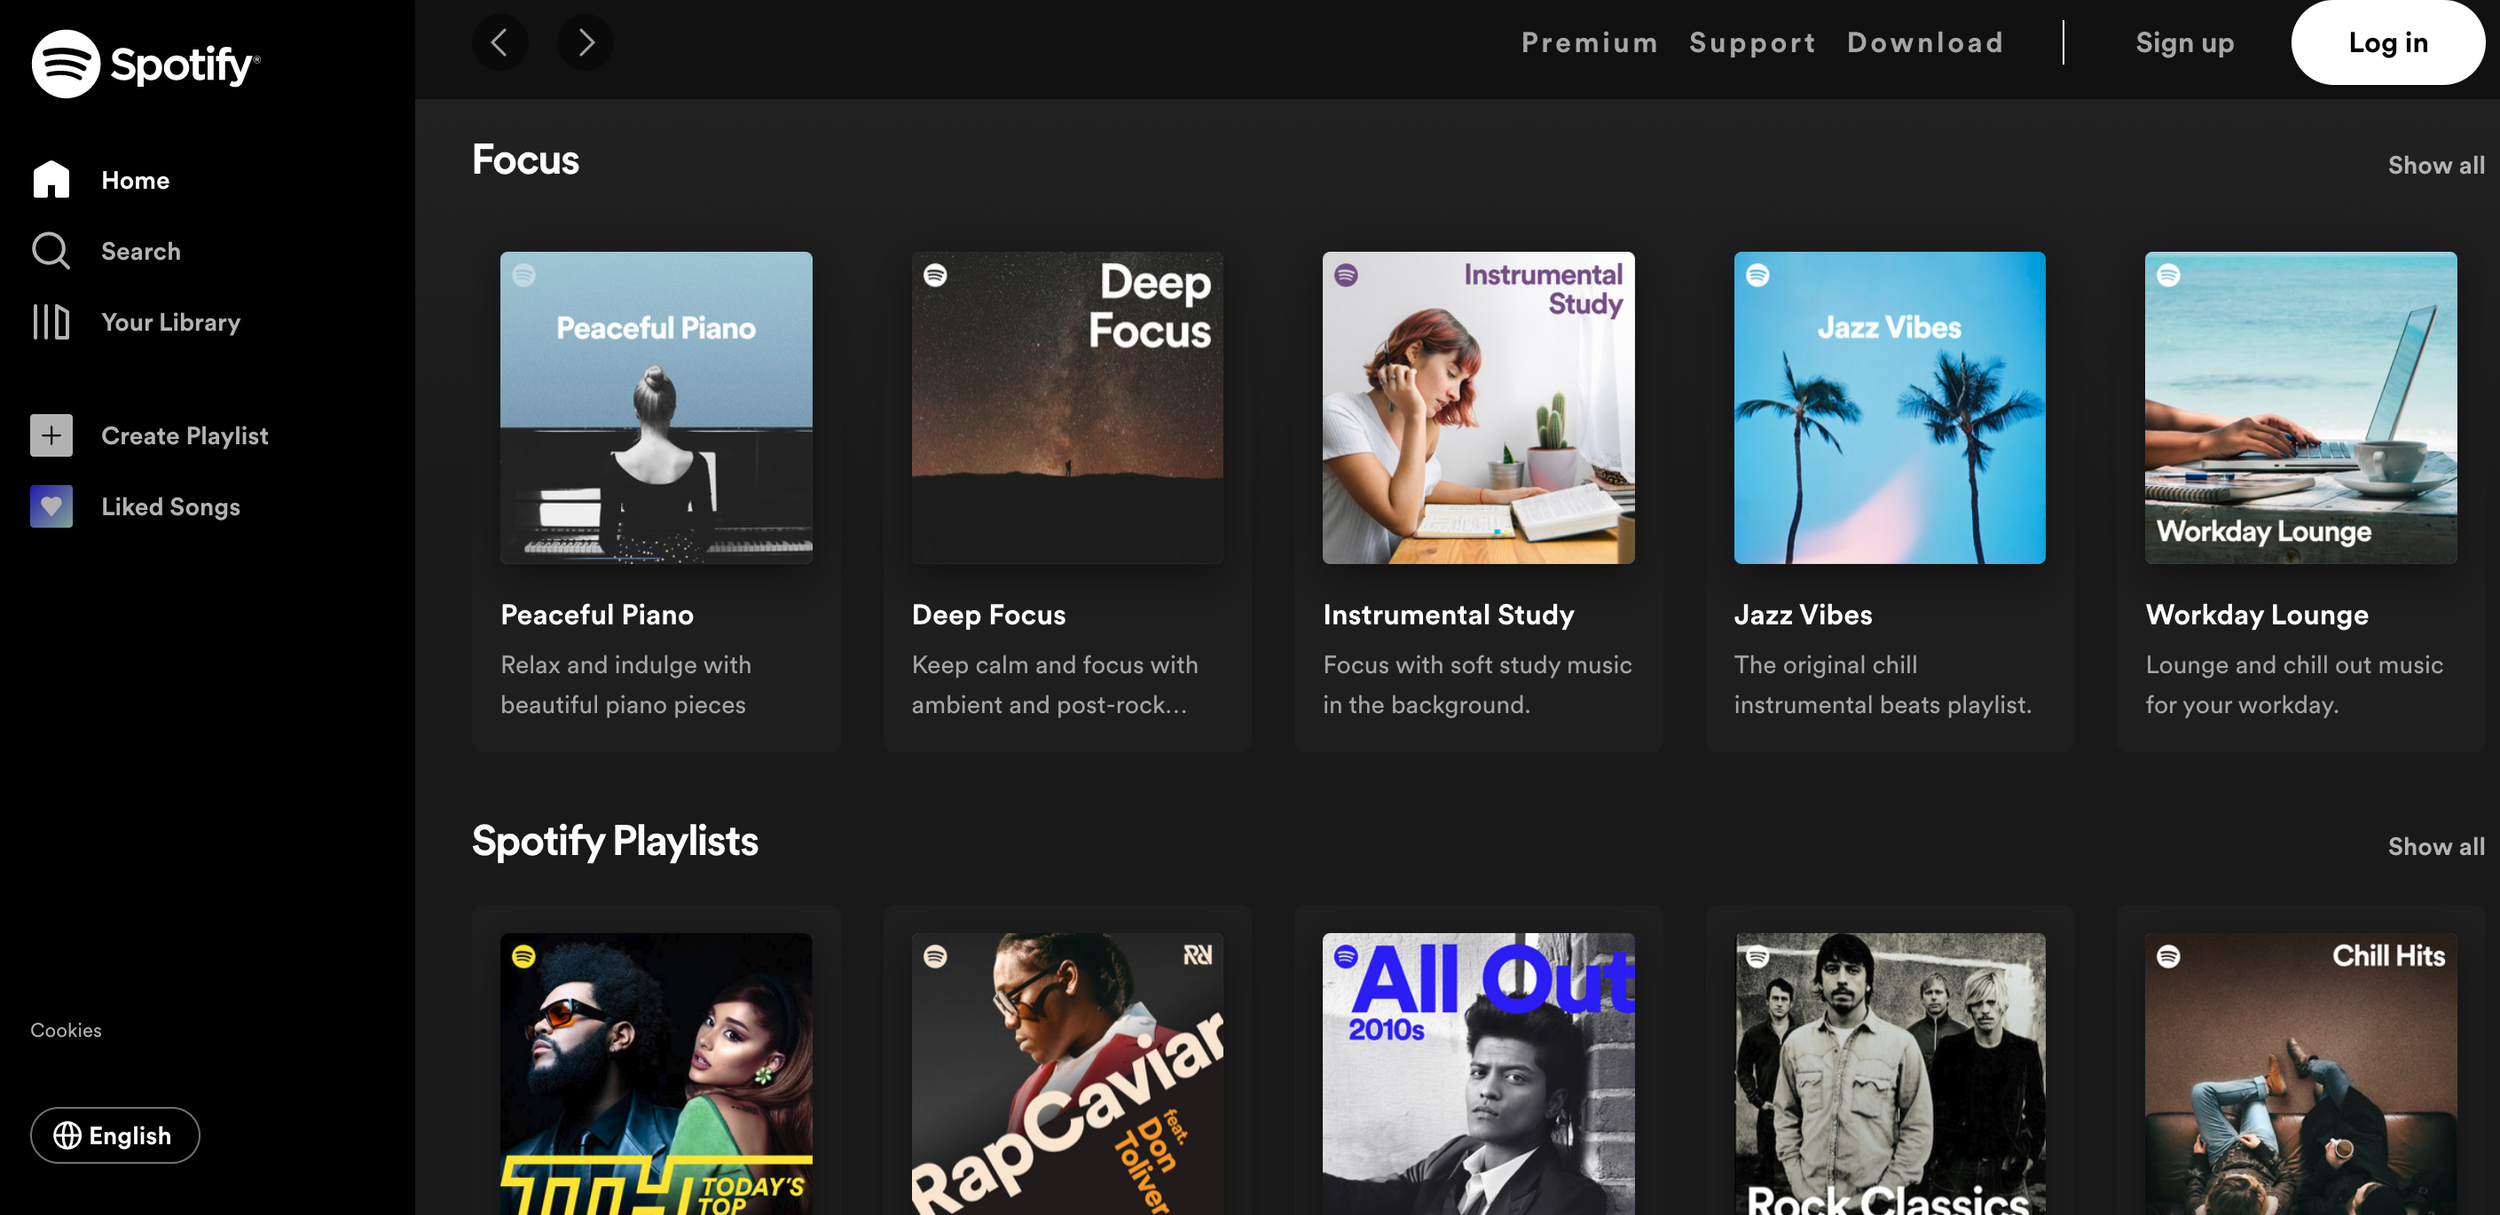Viewport: 2500px width, 1215px height.
Task: Click the Download link
Action: point(1924,42)
